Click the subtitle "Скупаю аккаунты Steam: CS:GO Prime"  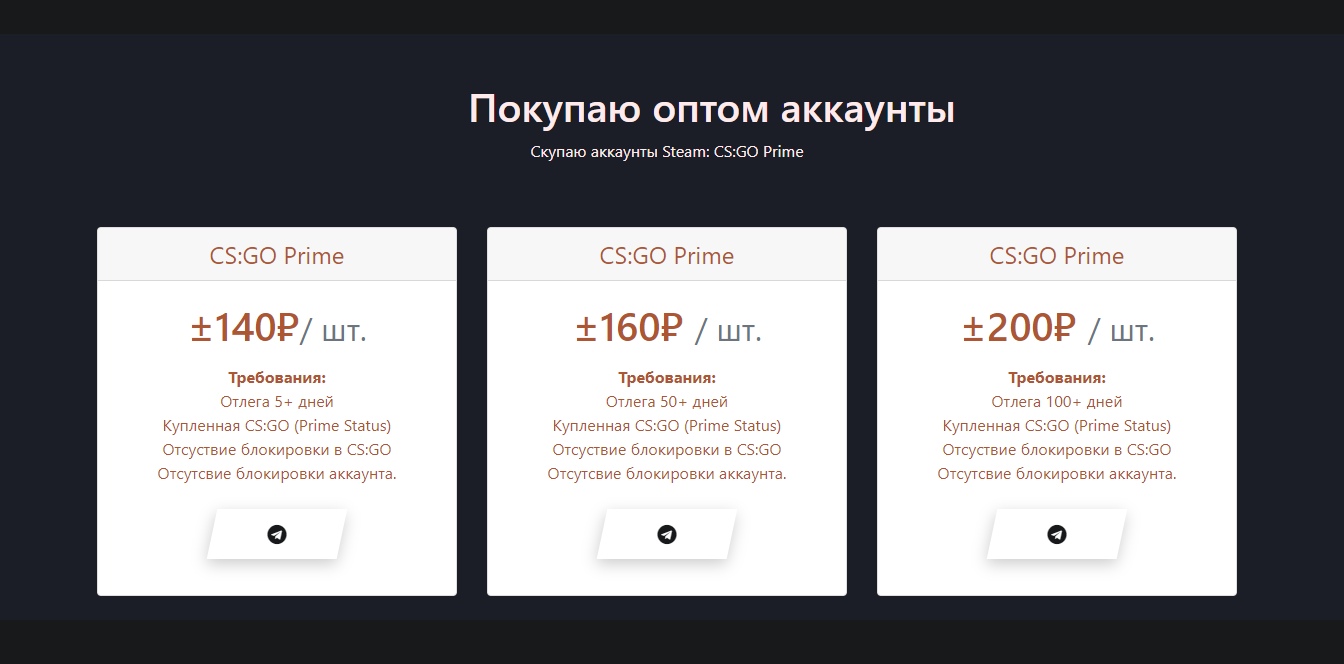667,152
